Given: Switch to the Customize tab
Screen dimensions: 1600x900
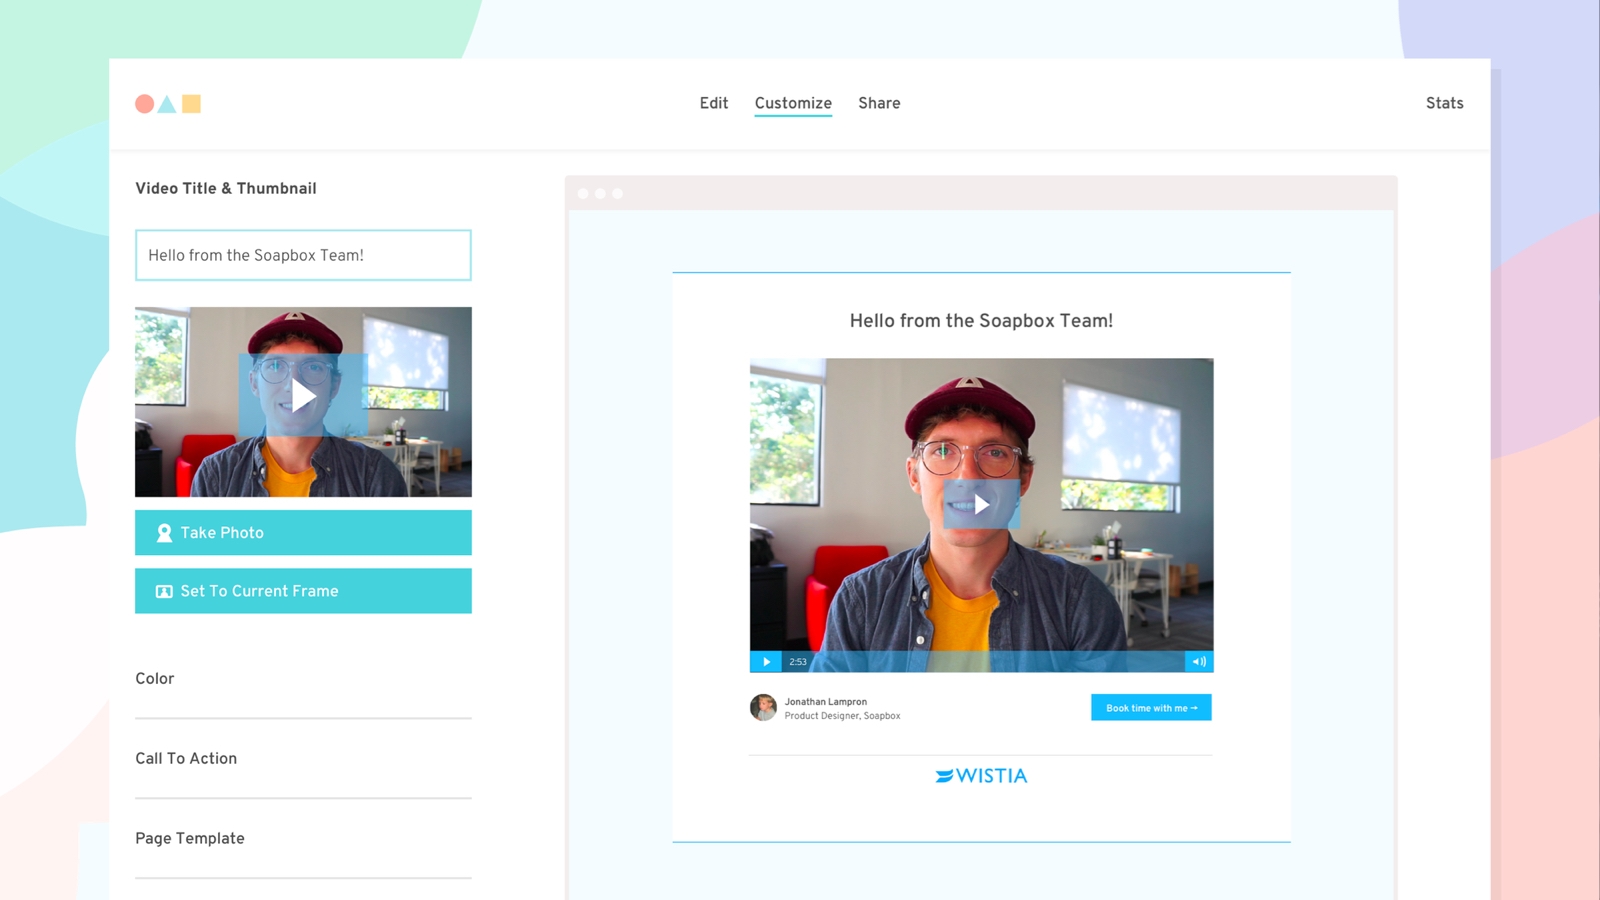Looking at the screenshot, I should coord(793,104).
